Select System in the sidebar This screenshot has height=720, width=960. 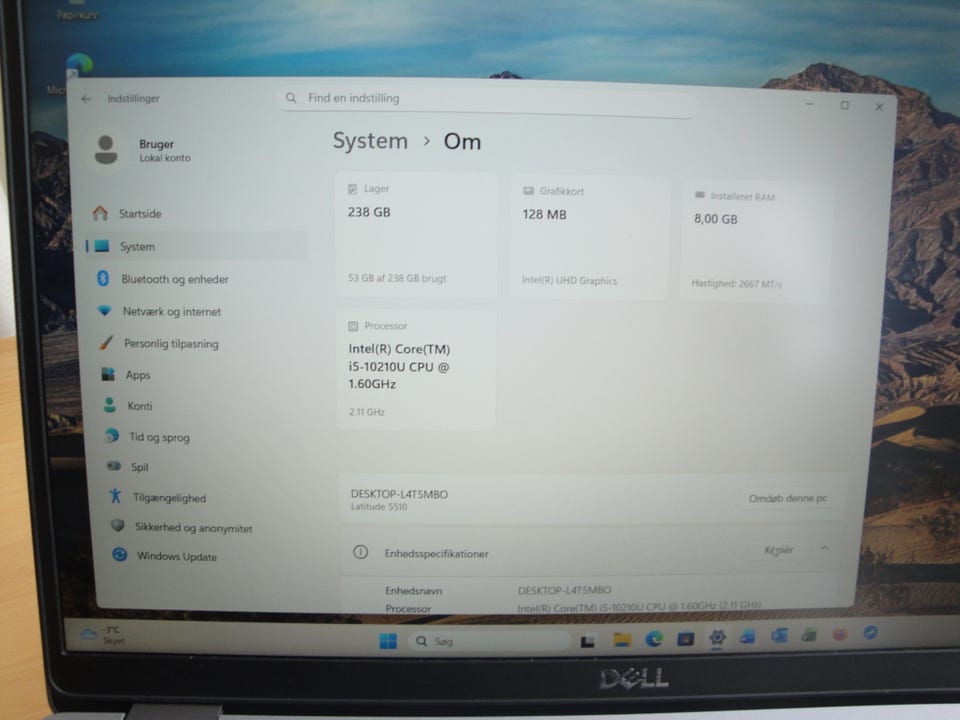[196, 246]
